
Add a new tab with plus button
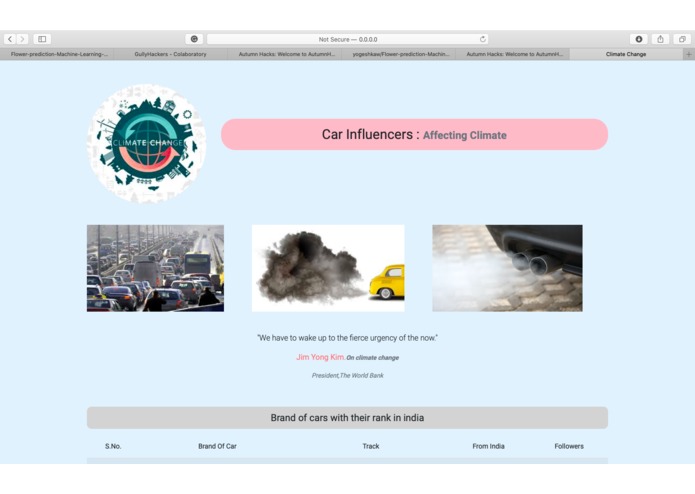(x=689, y=54)
